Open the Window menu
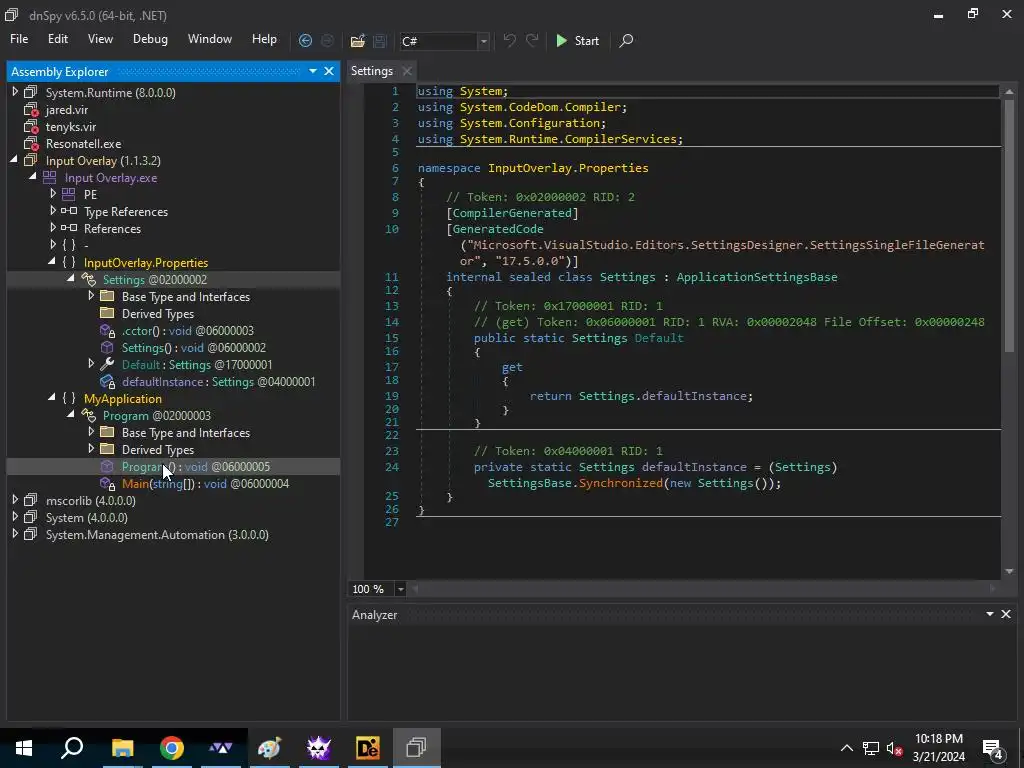 click(x=210, y=39)
